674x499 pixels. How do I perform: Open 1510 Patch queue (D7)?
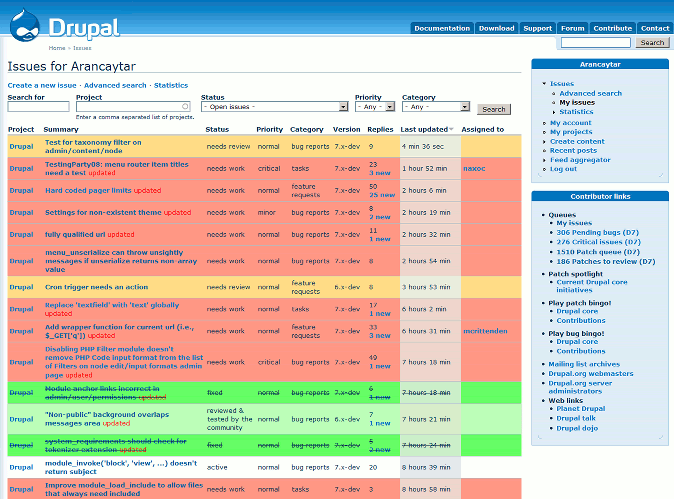pos(598,252)
